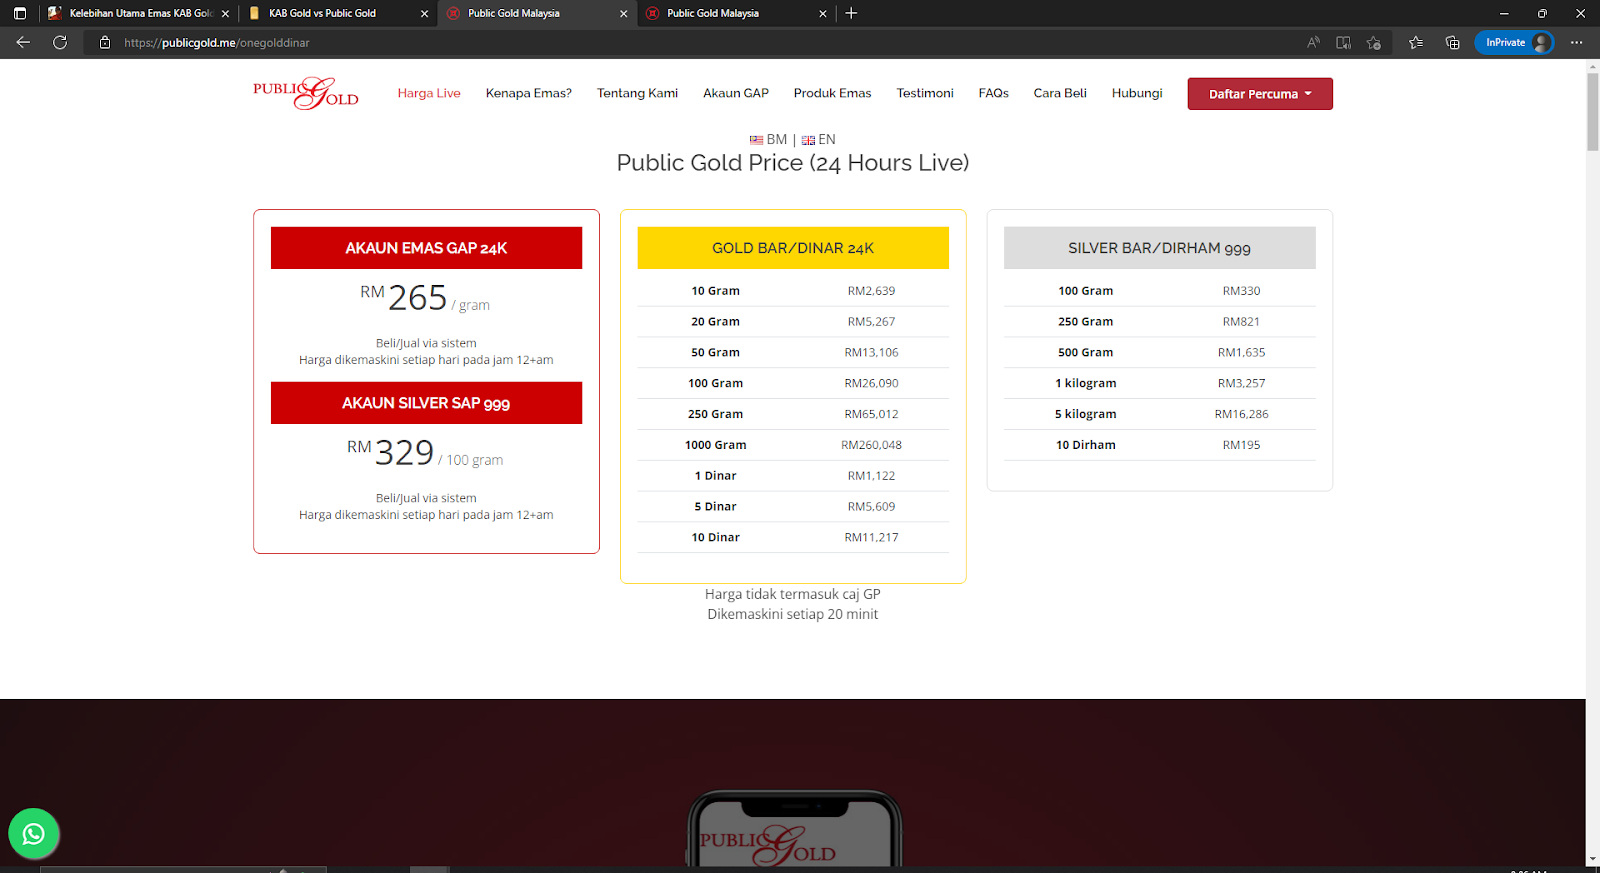Open FAQs menu item
Screen dimensions: 1600x873
[x=993, y=93]
